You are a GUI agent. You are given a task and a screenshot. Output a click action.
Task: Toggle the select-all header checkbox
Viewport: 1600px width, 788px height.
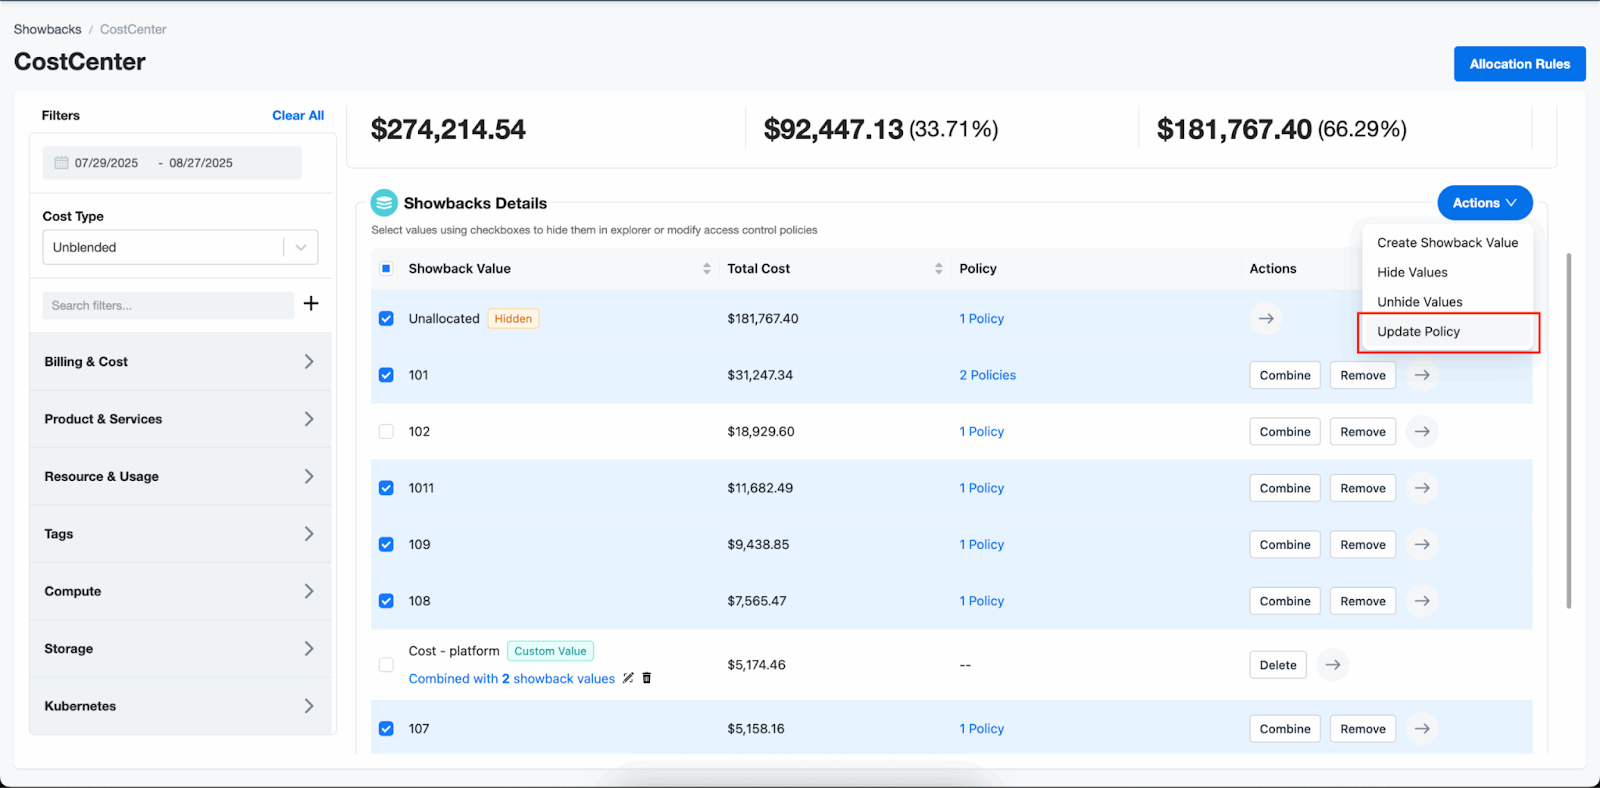[386, 269]
